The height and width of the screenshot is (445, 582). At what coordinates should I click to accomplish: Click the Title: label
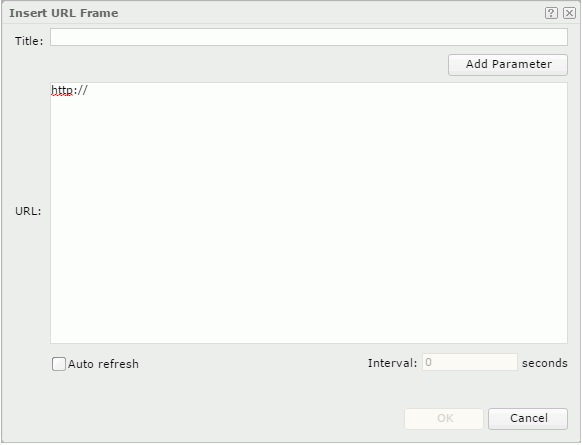tap(29, 41)
